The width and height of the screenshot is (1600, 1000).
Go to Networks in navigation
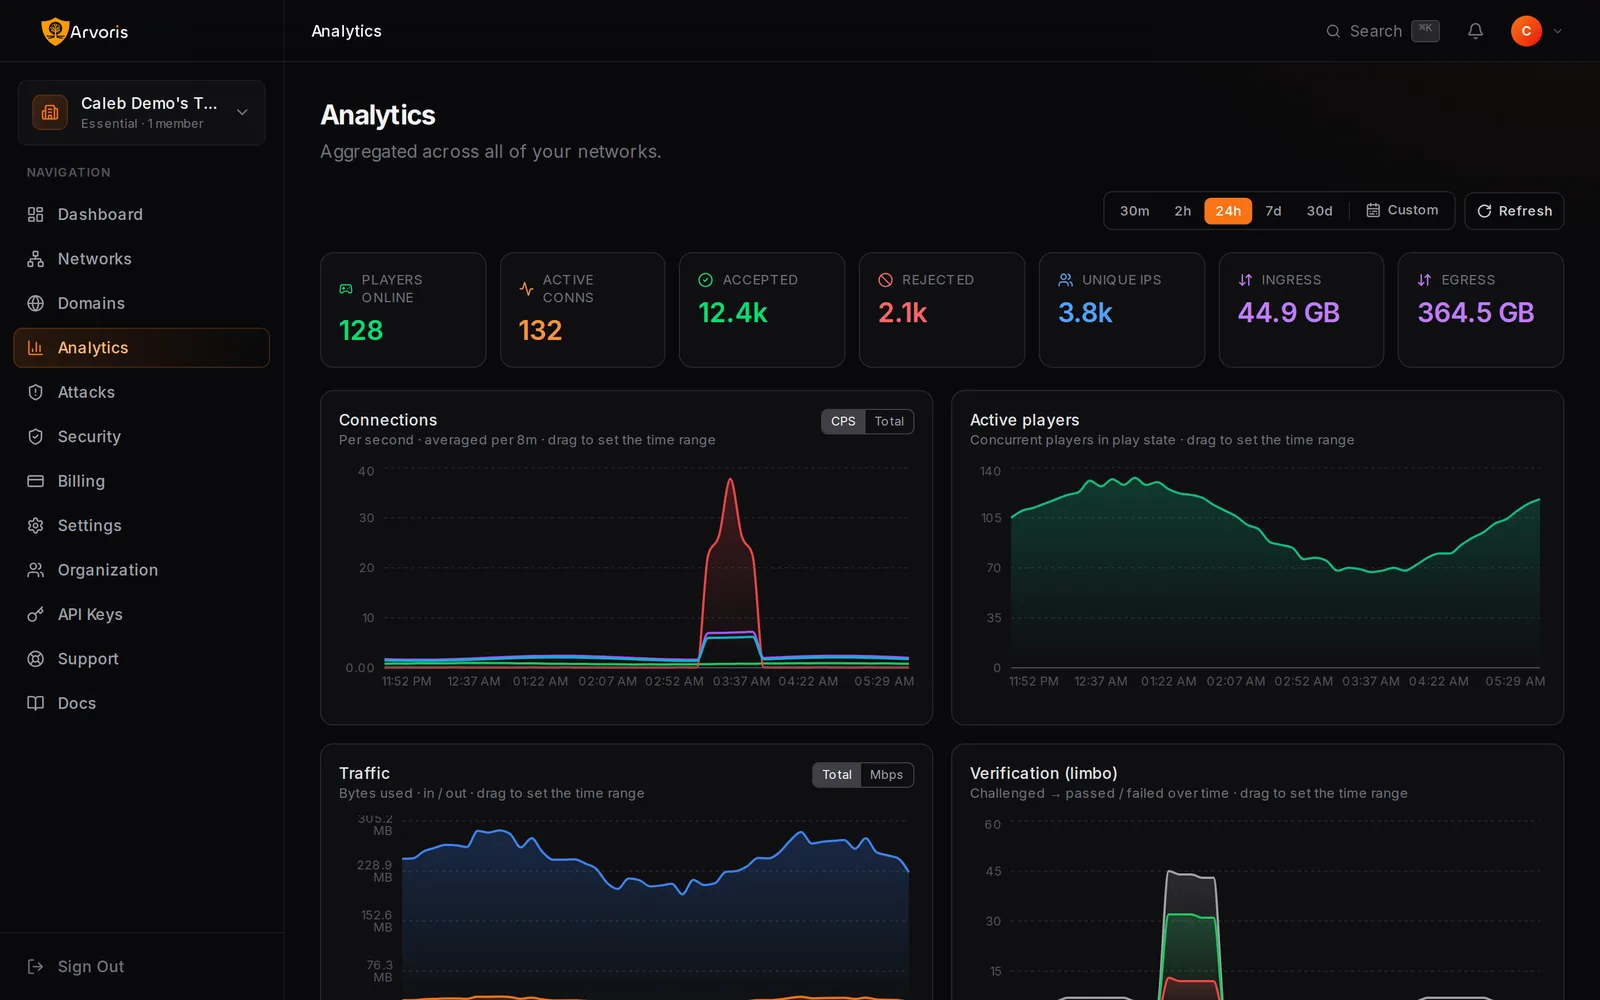coord(141,259)
